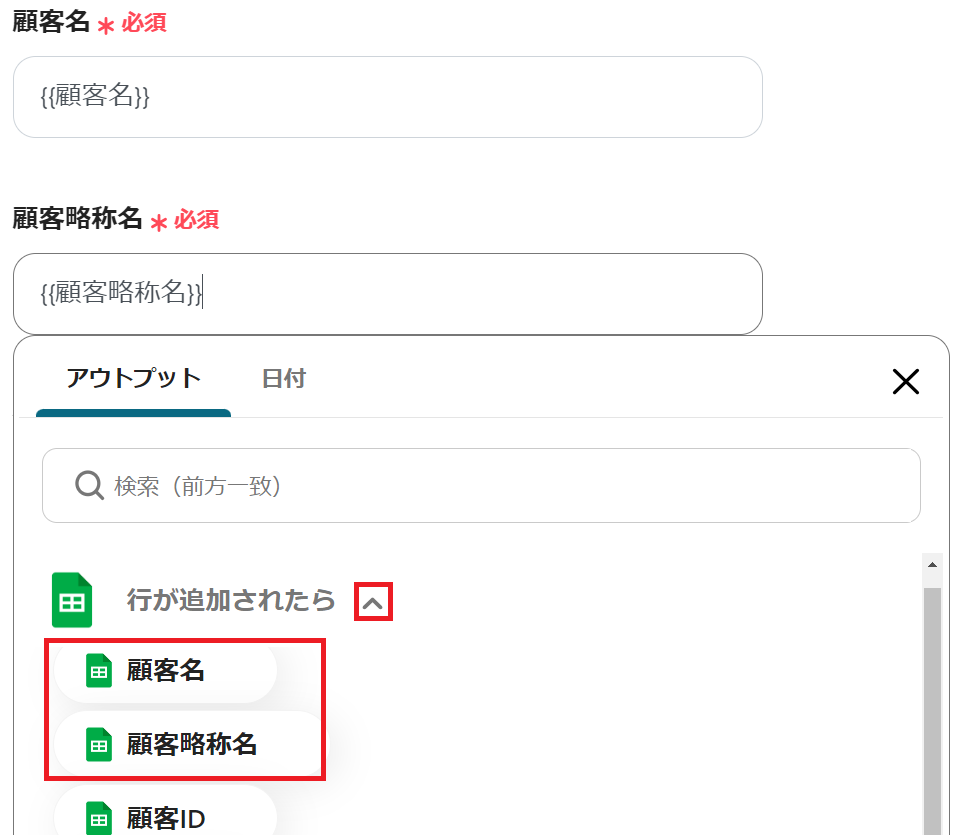Select the 顧客ID output chip
The height and width of the screenshot is (835, 959).
[x=166, y=819]
